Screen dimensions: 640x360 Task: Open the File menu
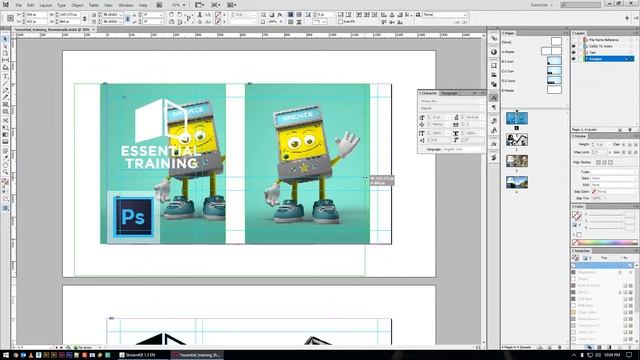pyautogui.click(x=19, y=5)
